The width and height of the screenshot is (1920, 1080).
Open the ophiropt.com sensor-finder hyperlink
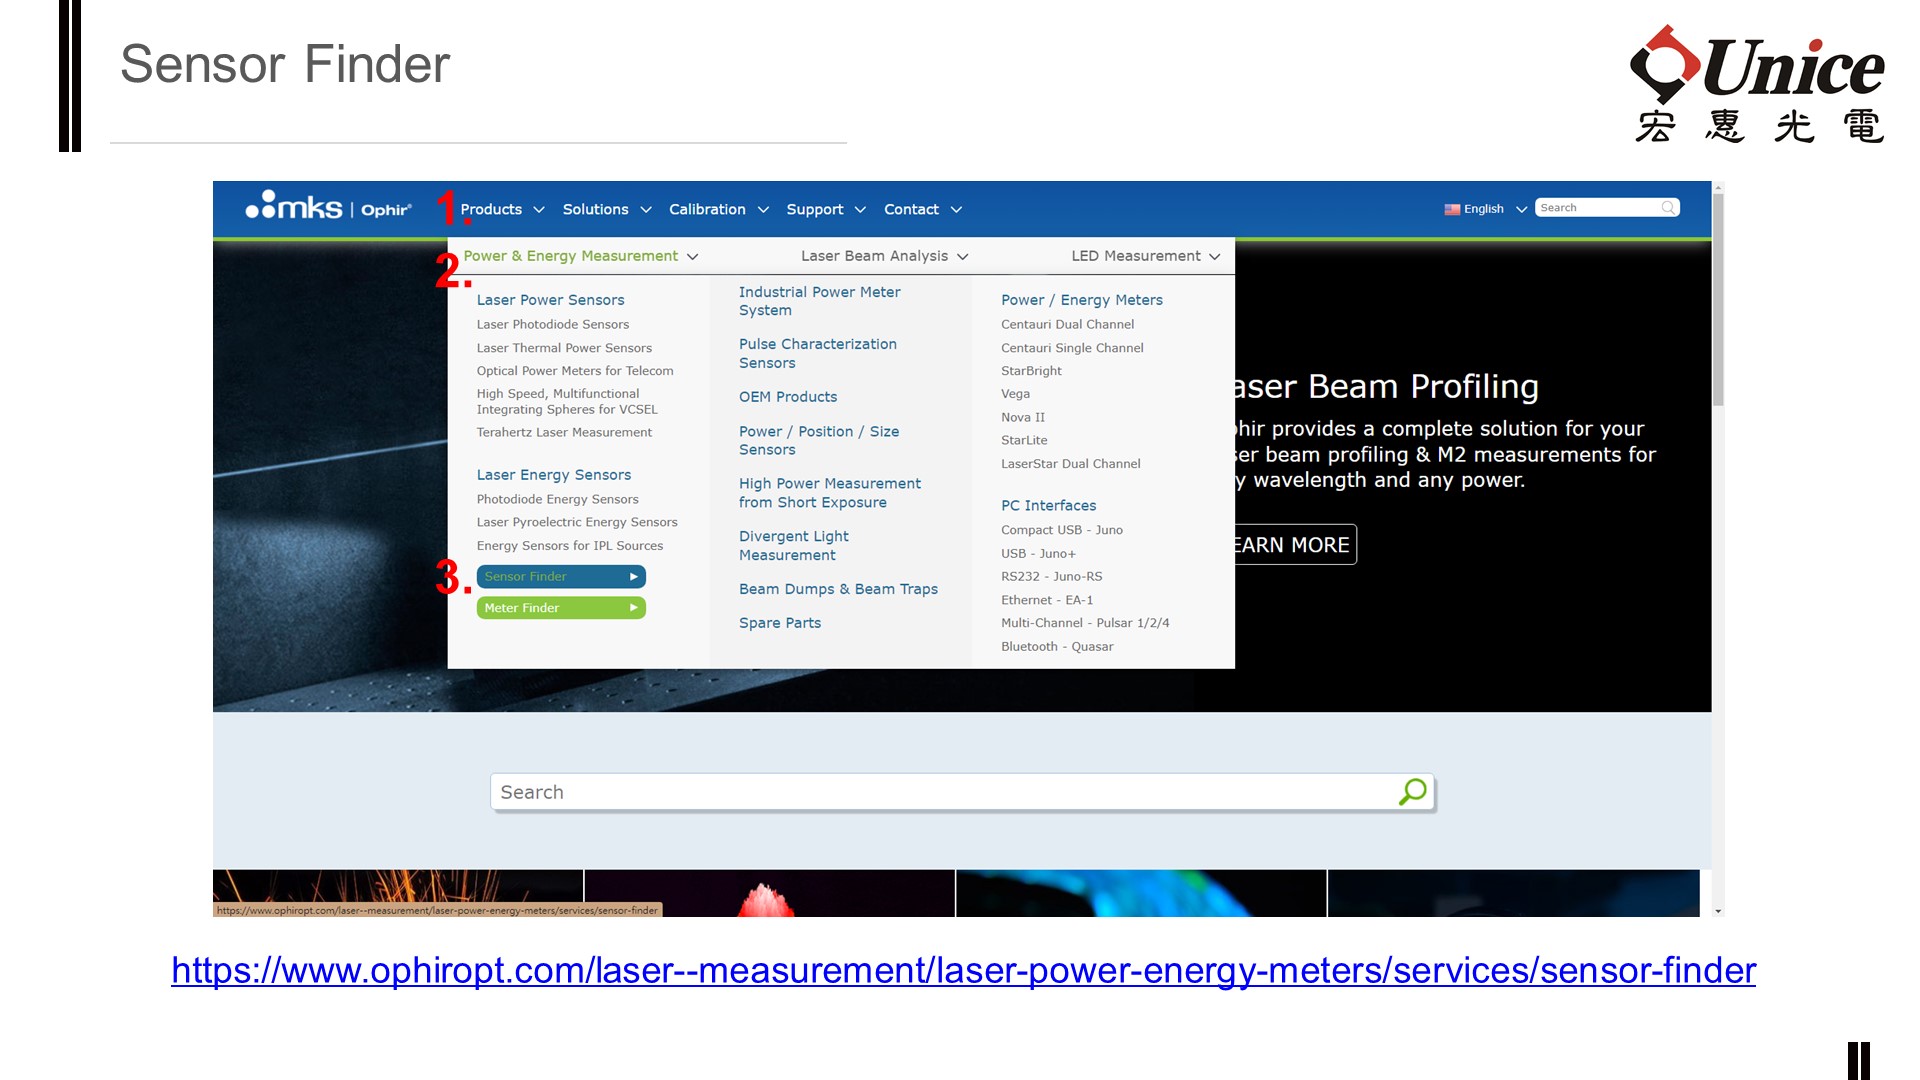(963, 971)
